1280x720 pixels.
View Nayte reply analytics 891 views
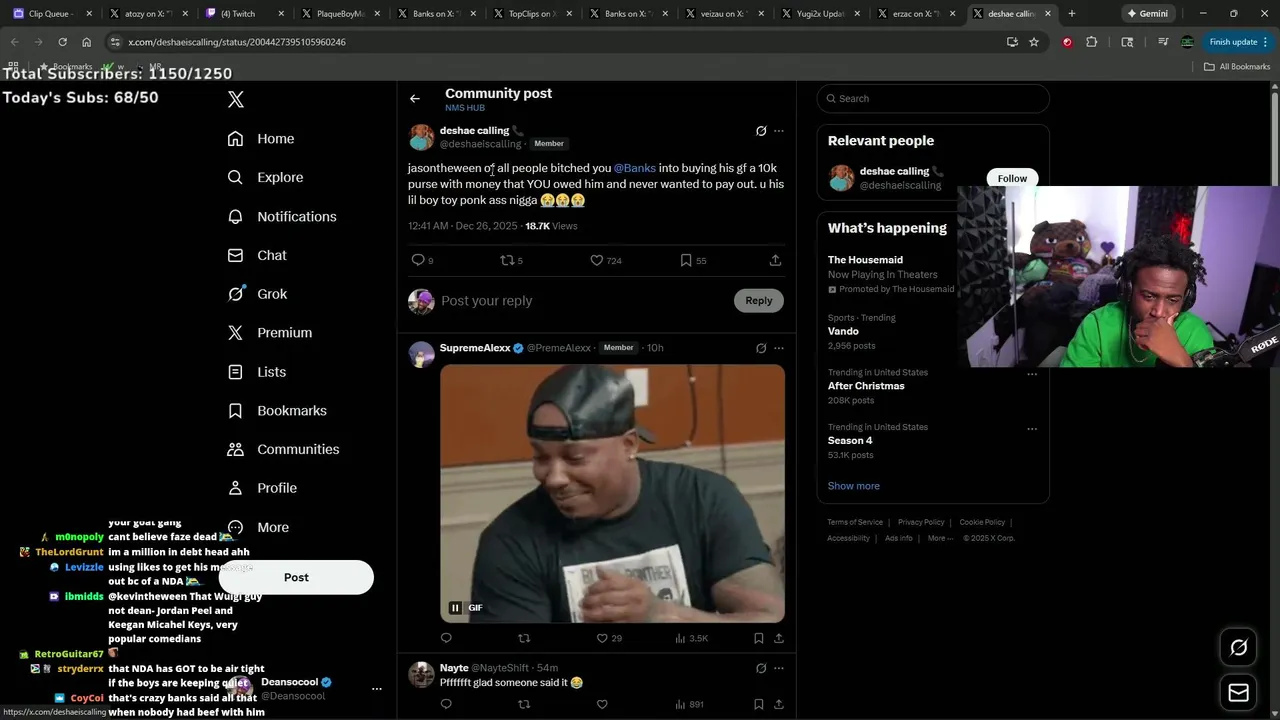click(x=689, y=704)
